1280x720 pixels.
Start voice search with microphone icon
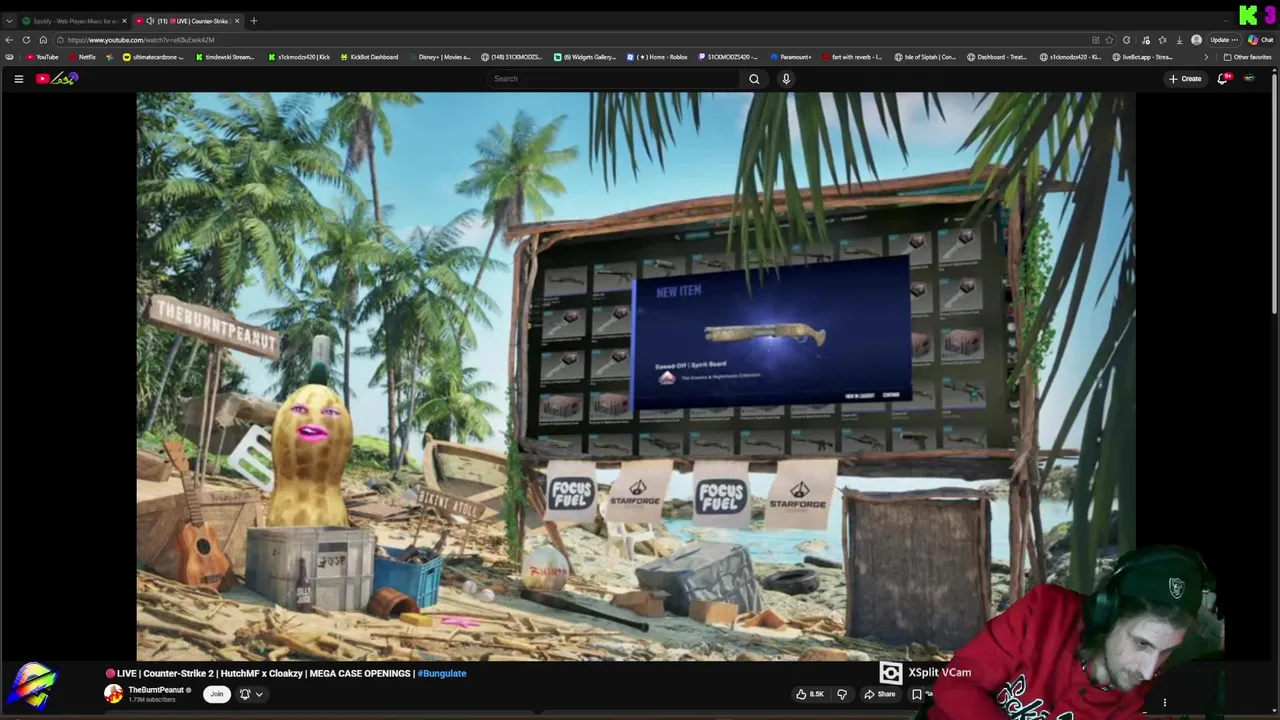(x=786, y=79)
